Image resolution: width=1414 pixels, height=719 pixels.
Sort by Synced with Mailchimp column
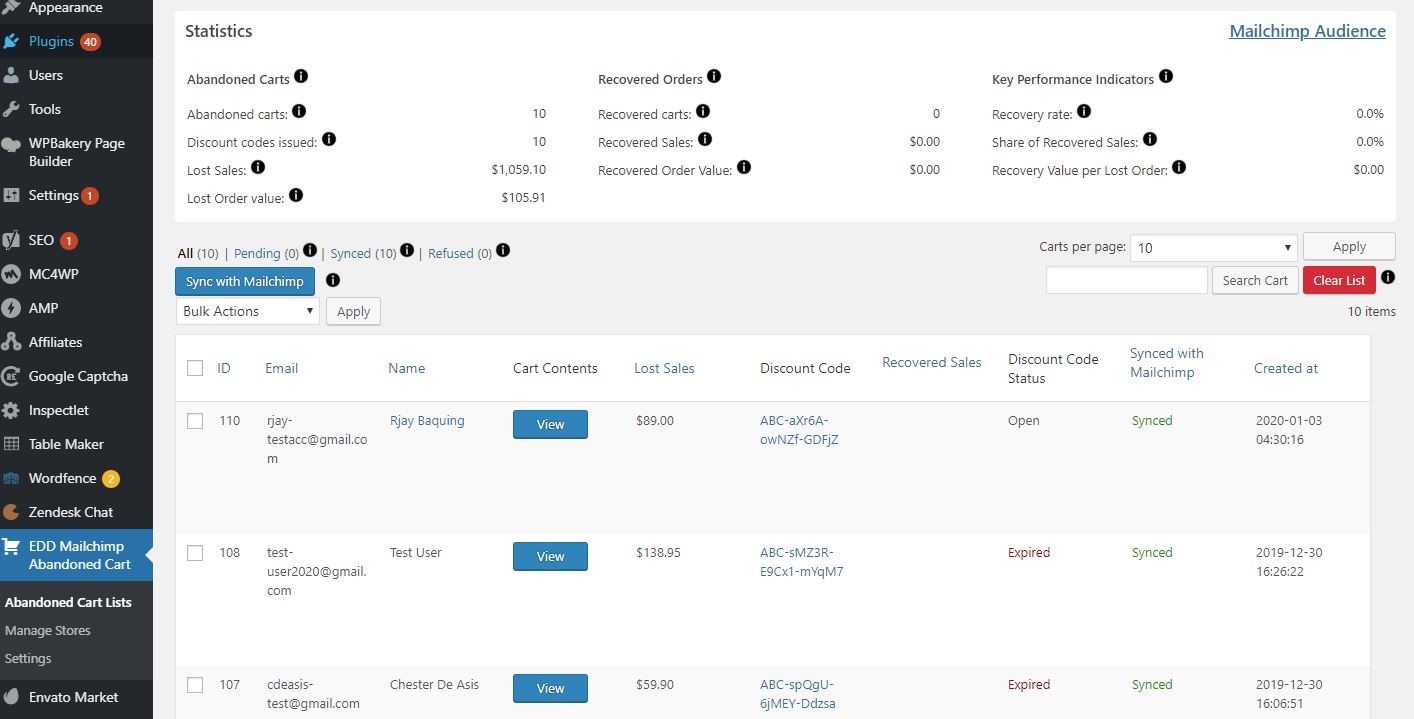click(x=1167, y=363)
